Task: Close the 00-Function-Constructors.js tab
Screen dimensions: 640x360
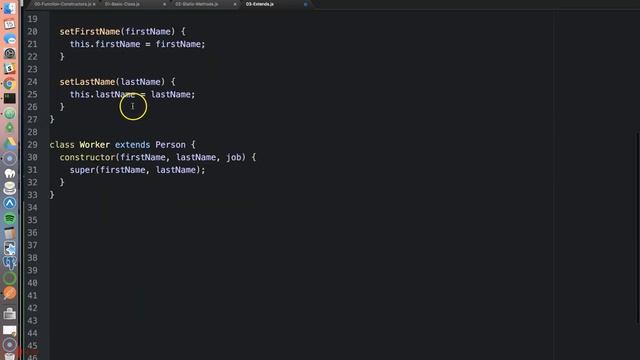Action: [94, 4]
